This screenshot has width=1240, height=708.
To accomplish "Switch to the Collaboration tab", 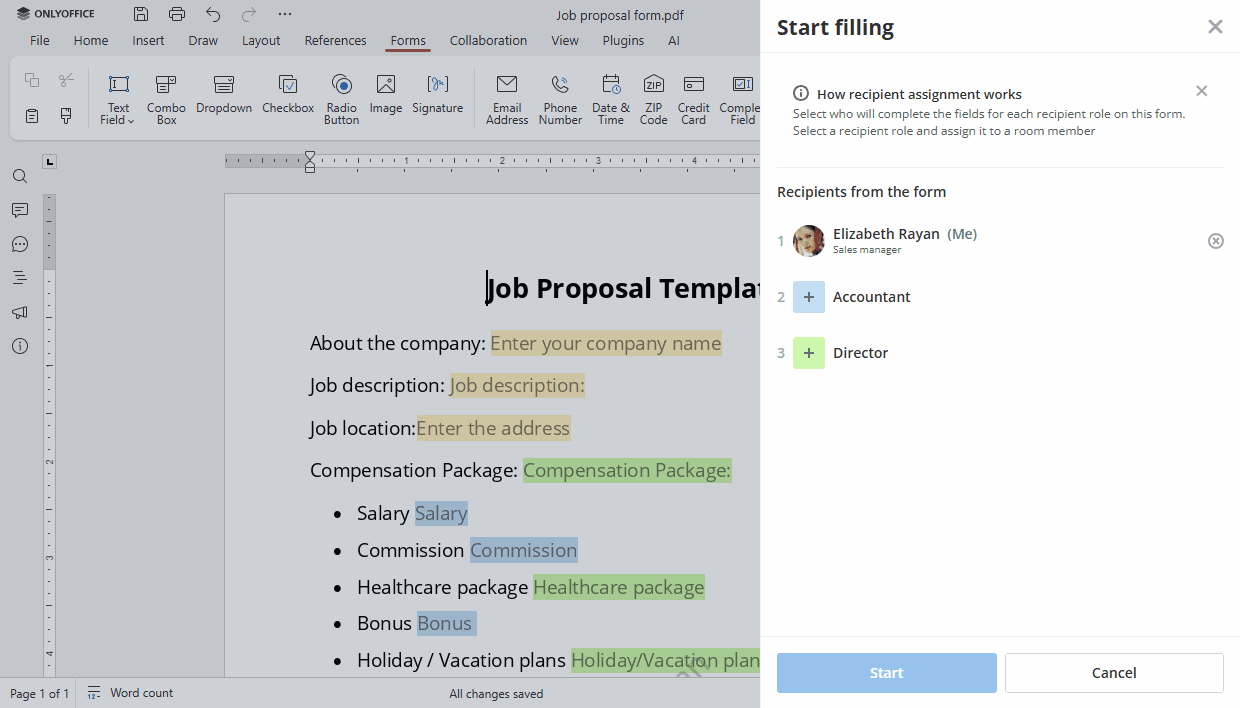I will tap(488, 41).
